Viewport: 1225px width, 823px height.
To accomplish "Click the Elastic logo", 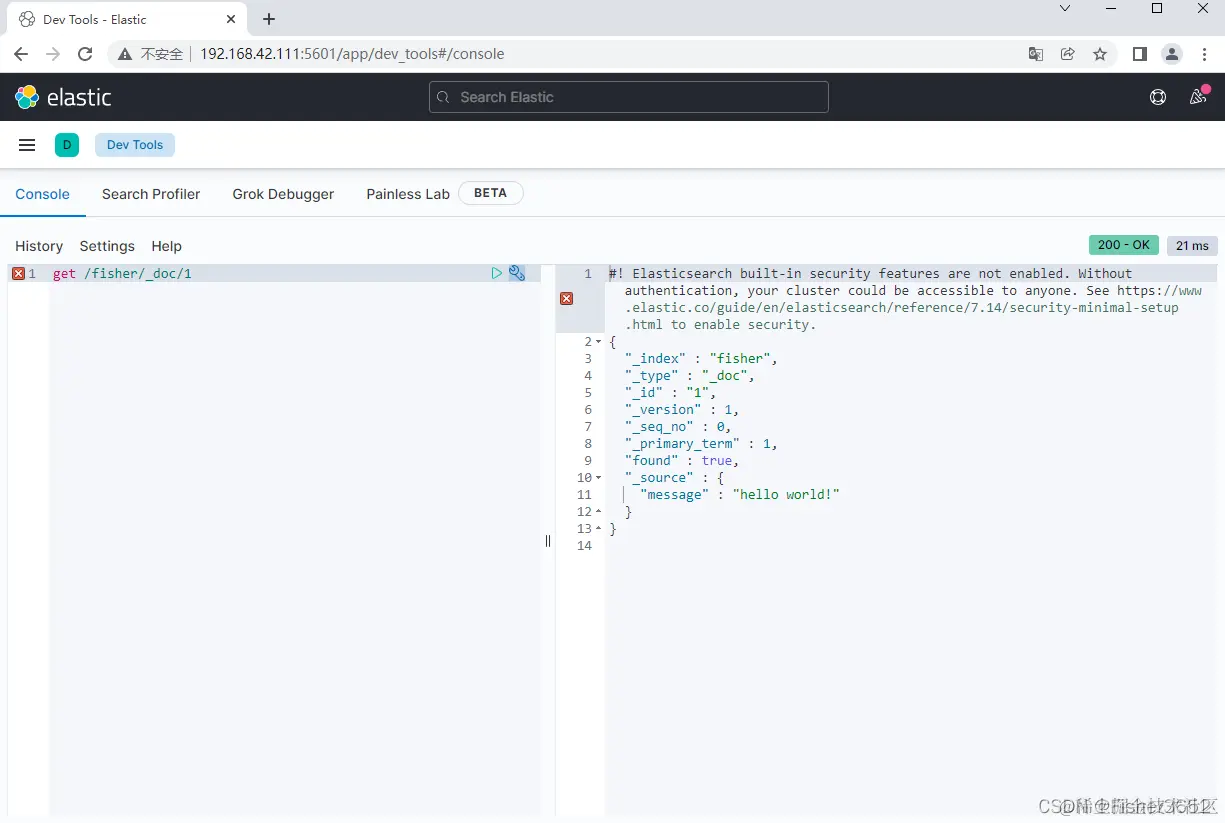I will [x=63, y=97].
